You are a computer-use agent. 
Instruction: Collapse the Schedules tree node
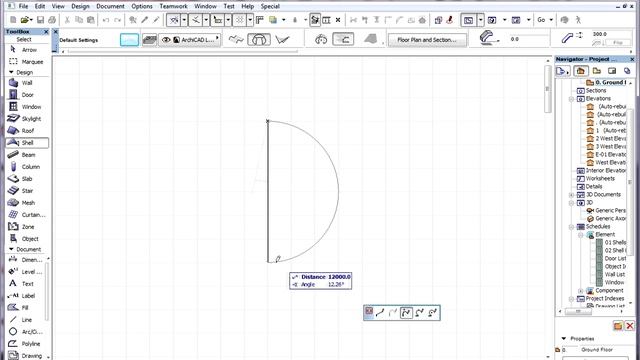coord(572,227)
